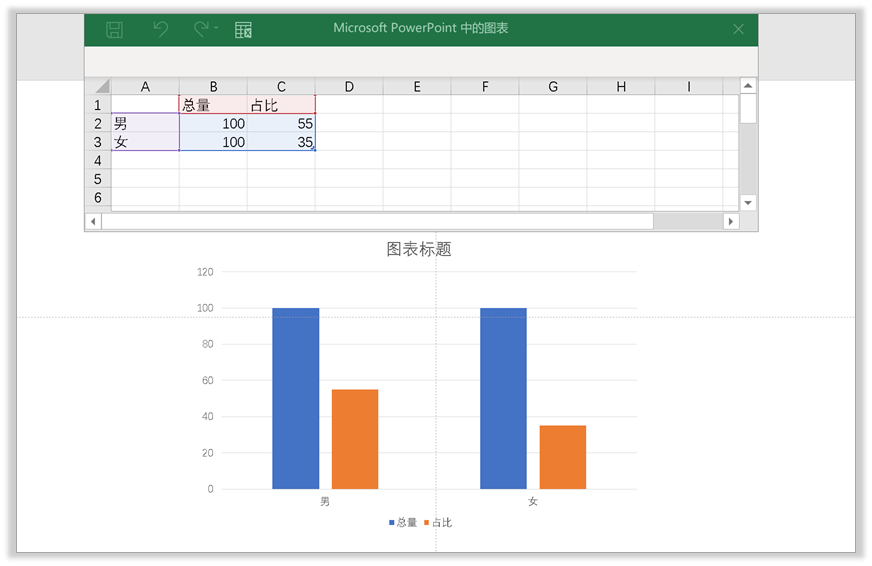Select column I header
This screenshot has width=872, height=566.
tap(688, 86)
